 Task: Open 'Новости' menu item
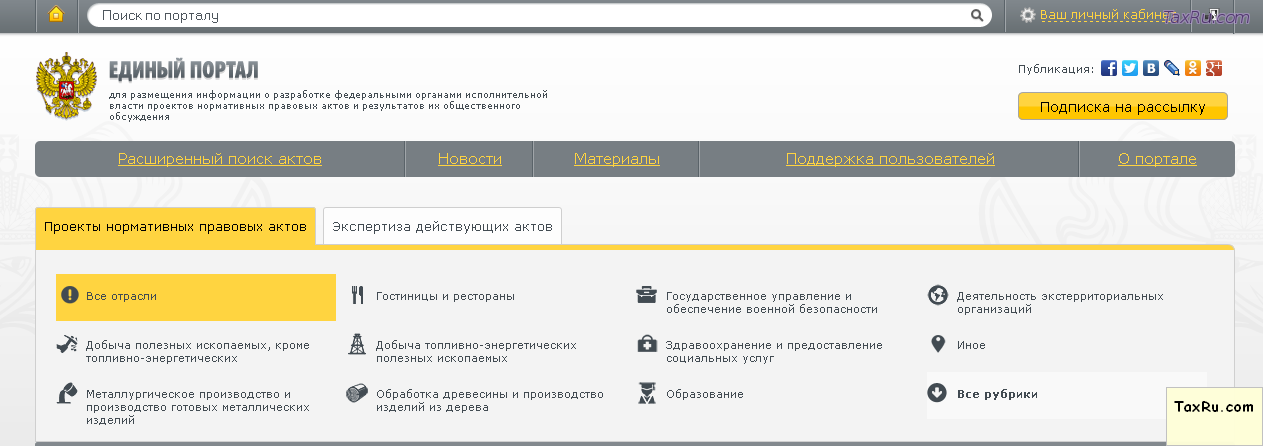[x=470, y=159]
